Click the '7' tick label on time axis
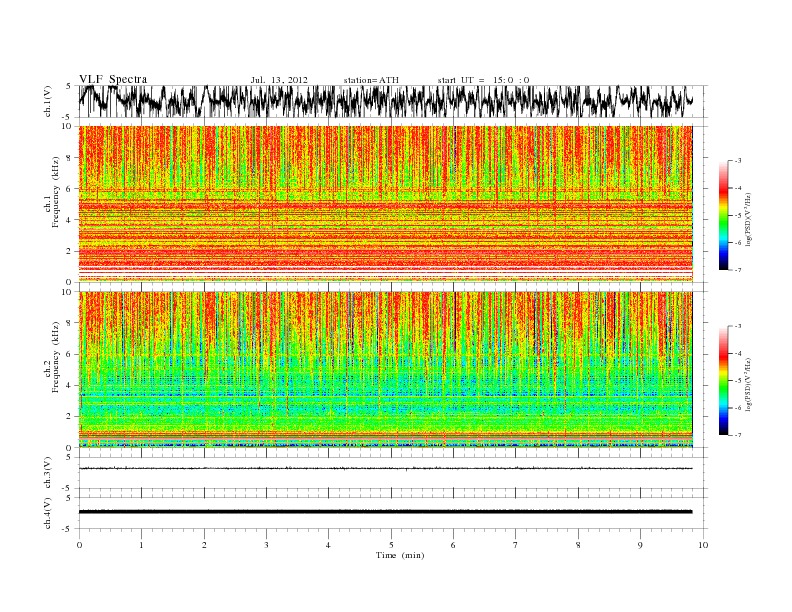792x612 pixels. point(516,545)
